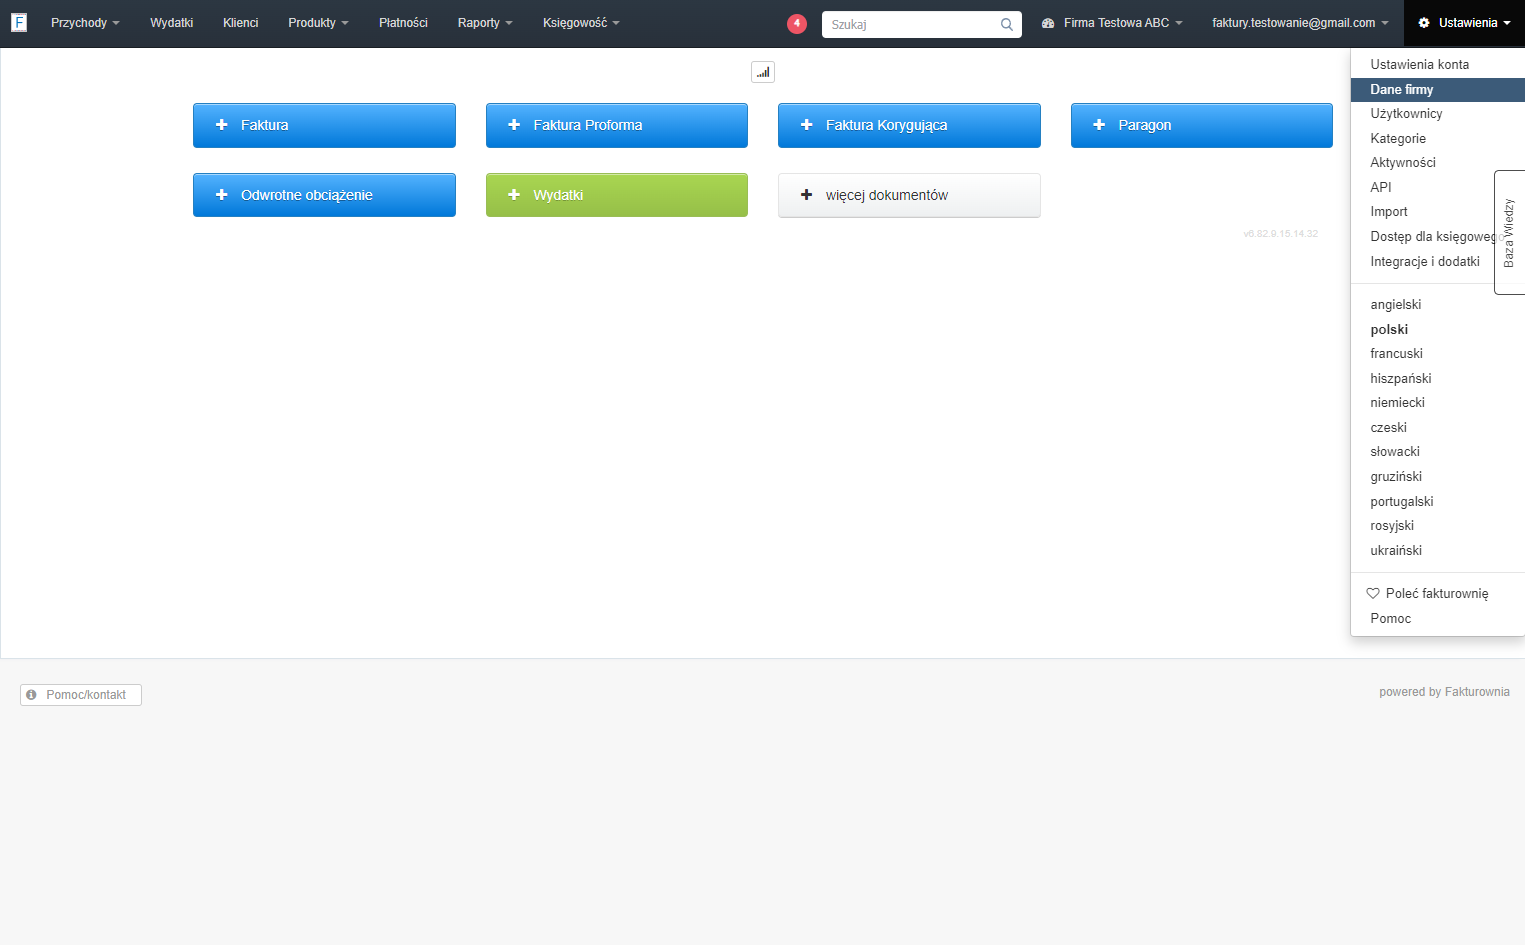Screen dimensions: 1525x945
Task: Click the plus icon on Faktura button
Action: (x=222, y=125)
